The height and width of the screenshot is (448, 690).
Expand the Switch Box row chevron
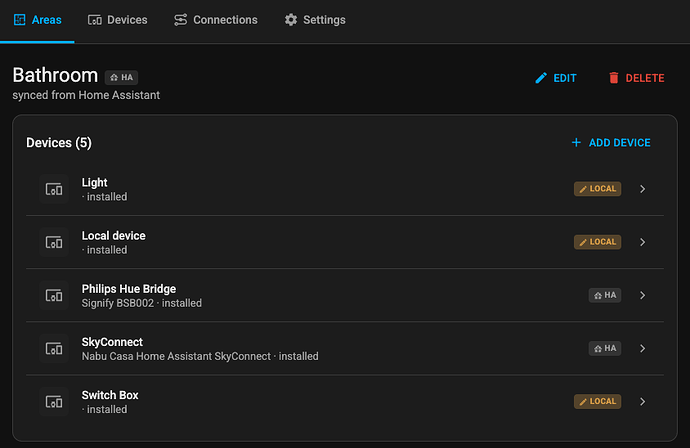(x=642, y=402)
